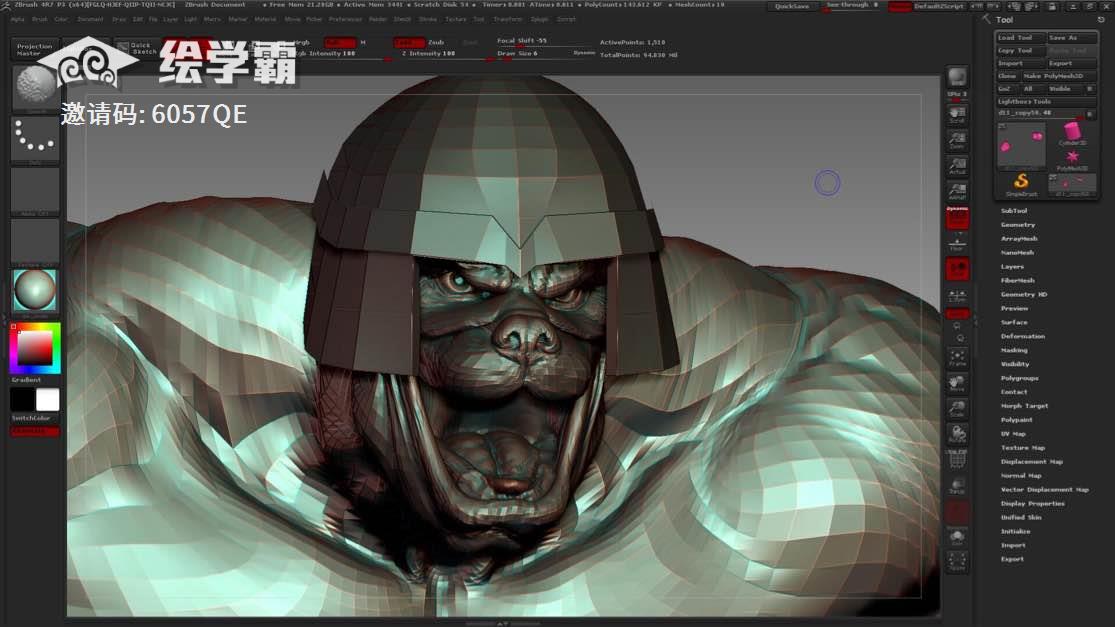Screen dimensions: 1115x627
Task: Open the material sphere selector
Action: (35, 292)
